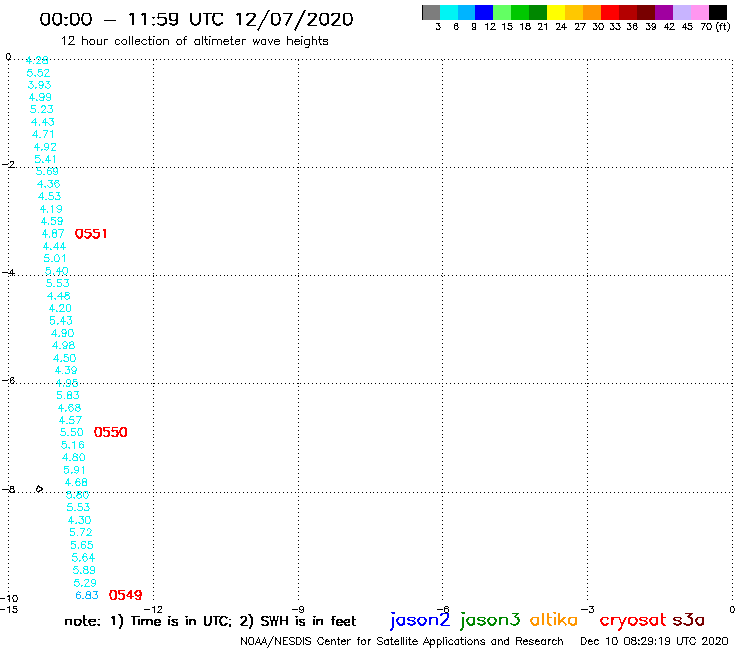Select the wave height reading 3.93
Image resolution: width=740 pixels, height=650 pixels.
click(39, 85)
